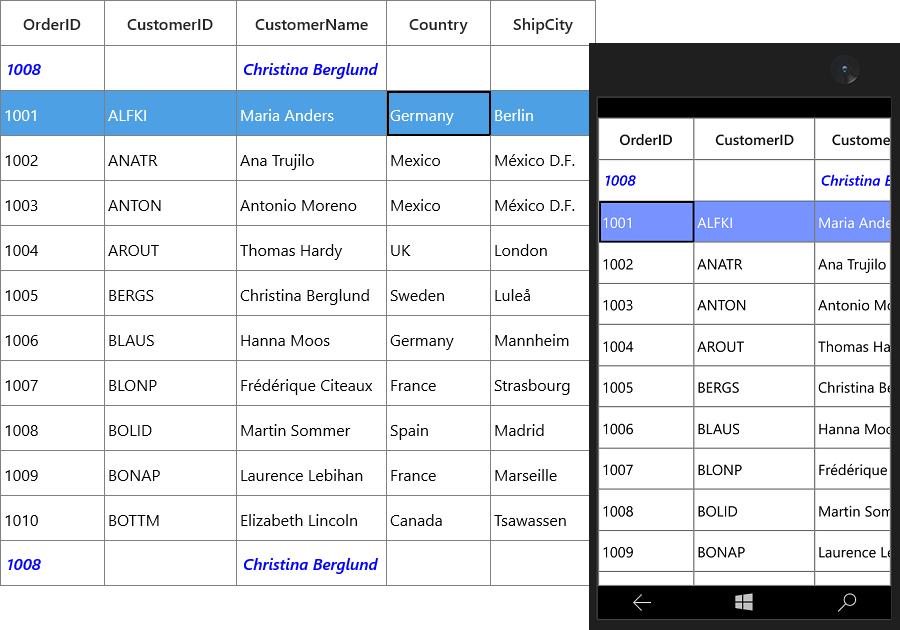Tap the selected 1001 cell in phone grid

(x=646, y=222)
